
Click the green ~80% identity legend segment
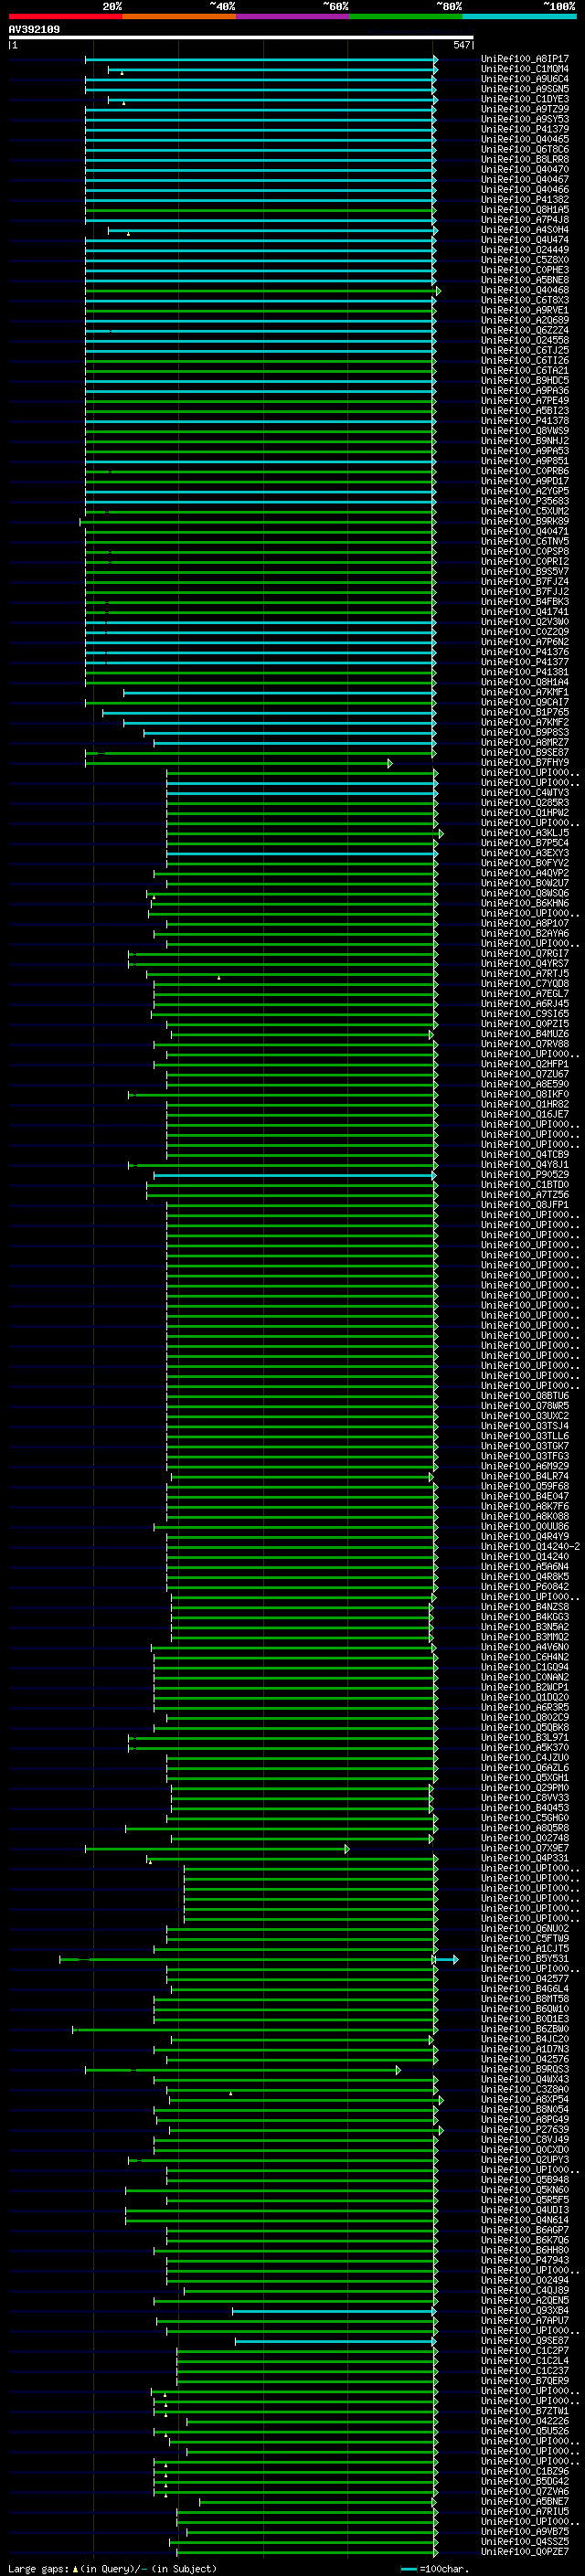click(x=406, y=16)
